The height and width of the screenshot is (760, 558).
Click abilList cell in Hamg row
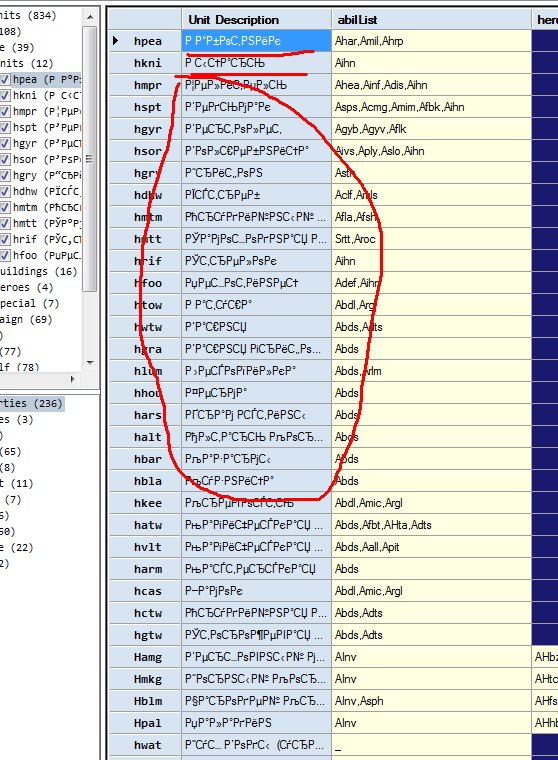coord(431,657)
